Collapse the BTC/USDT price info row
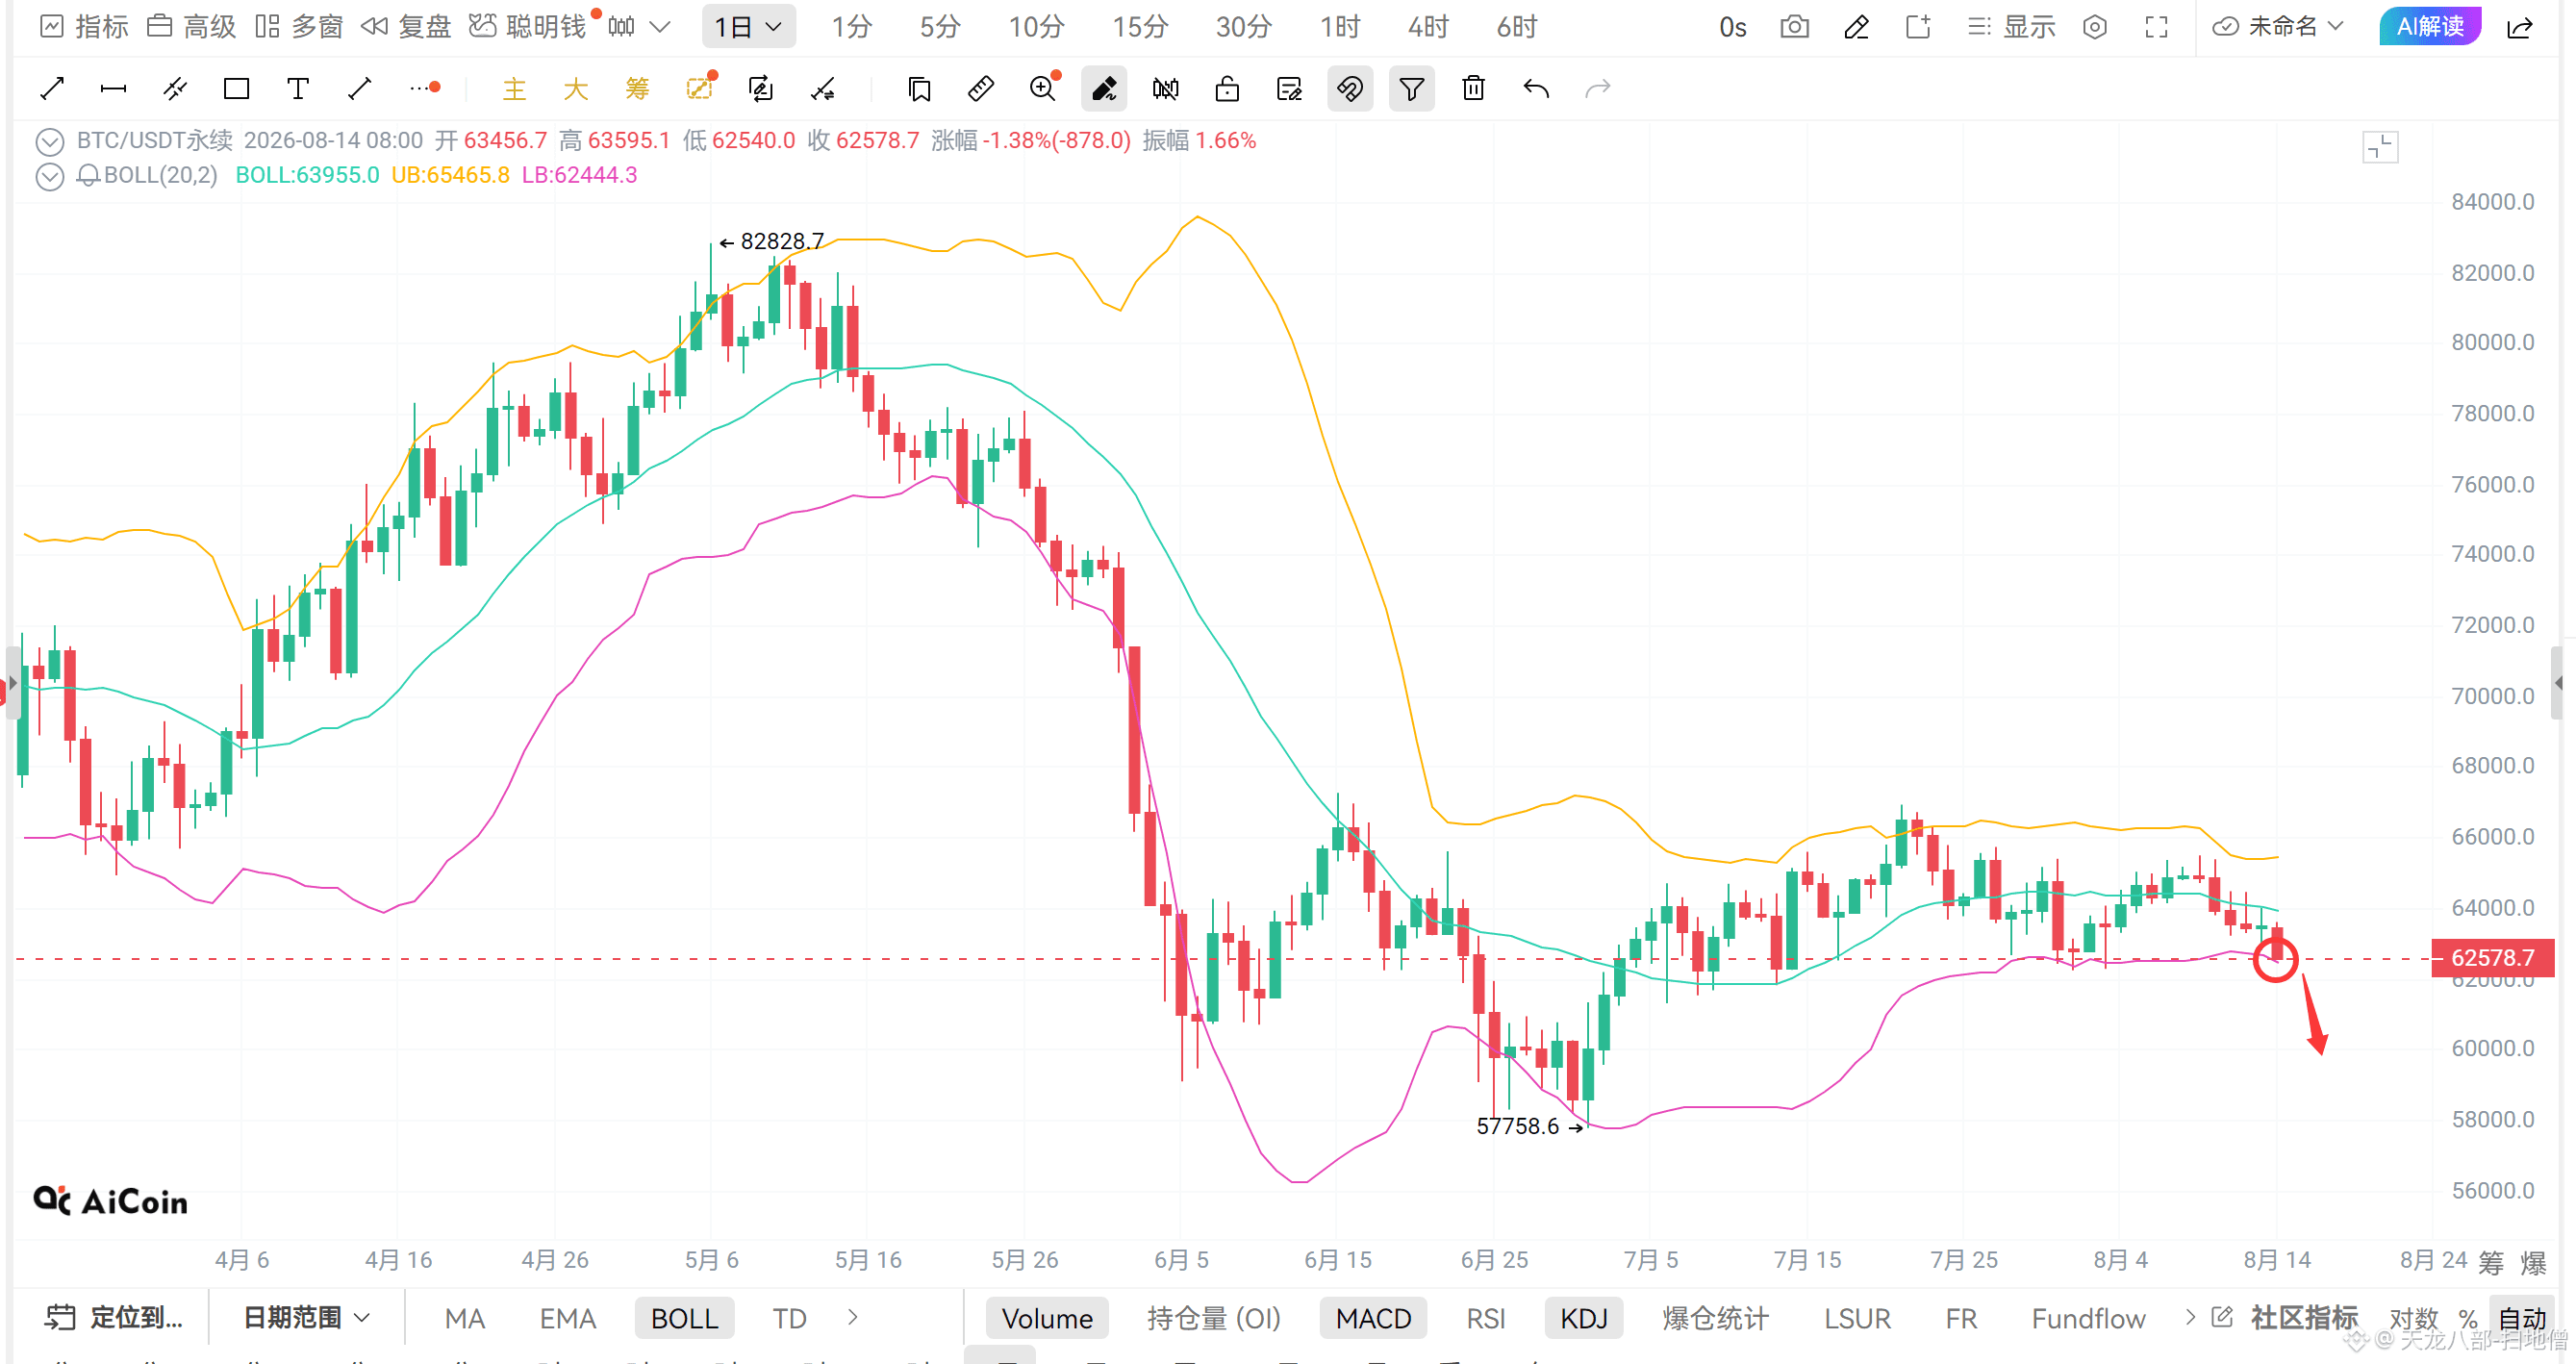The height and width of the screenshot is (1364, 2576). click(50, 141)
